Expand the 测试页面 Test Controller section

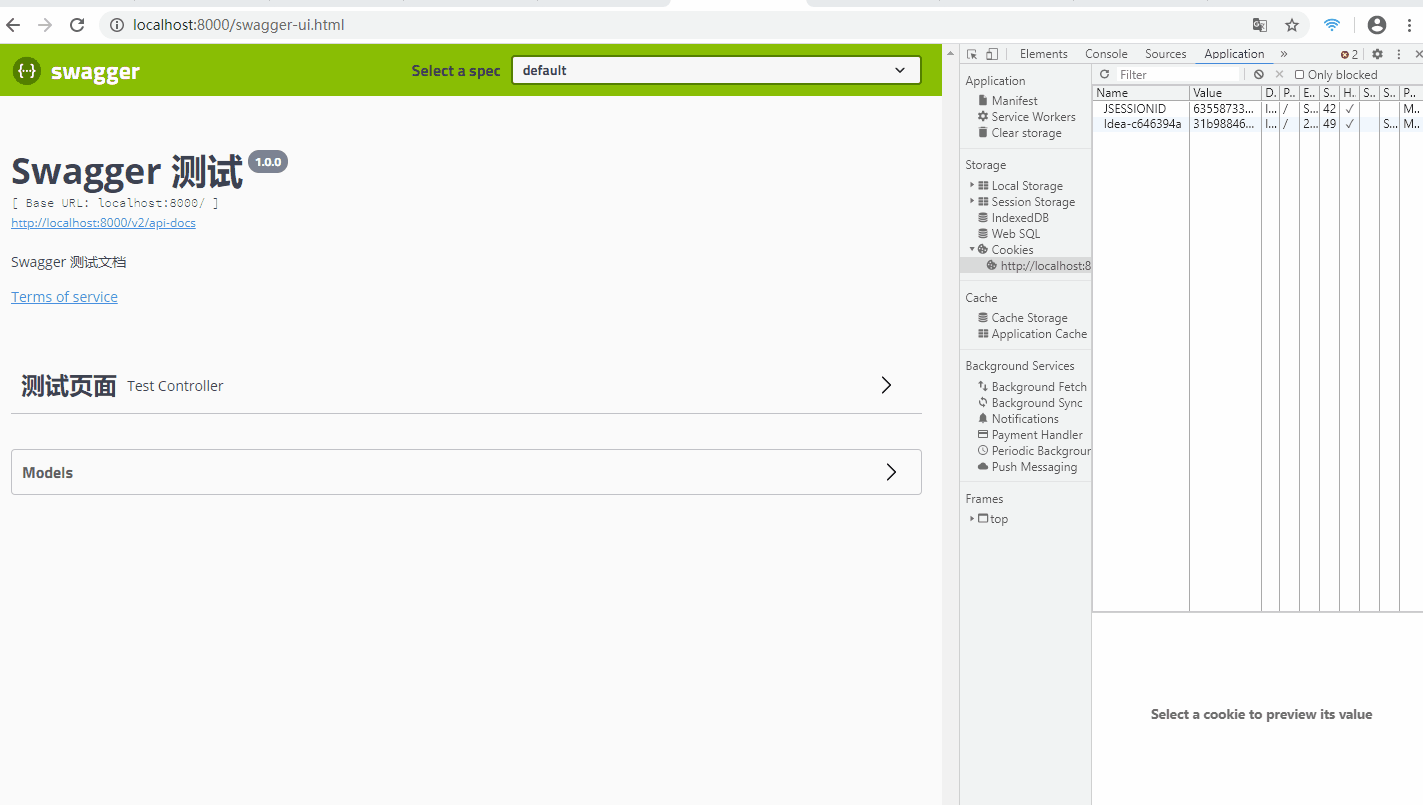(466, 385)
